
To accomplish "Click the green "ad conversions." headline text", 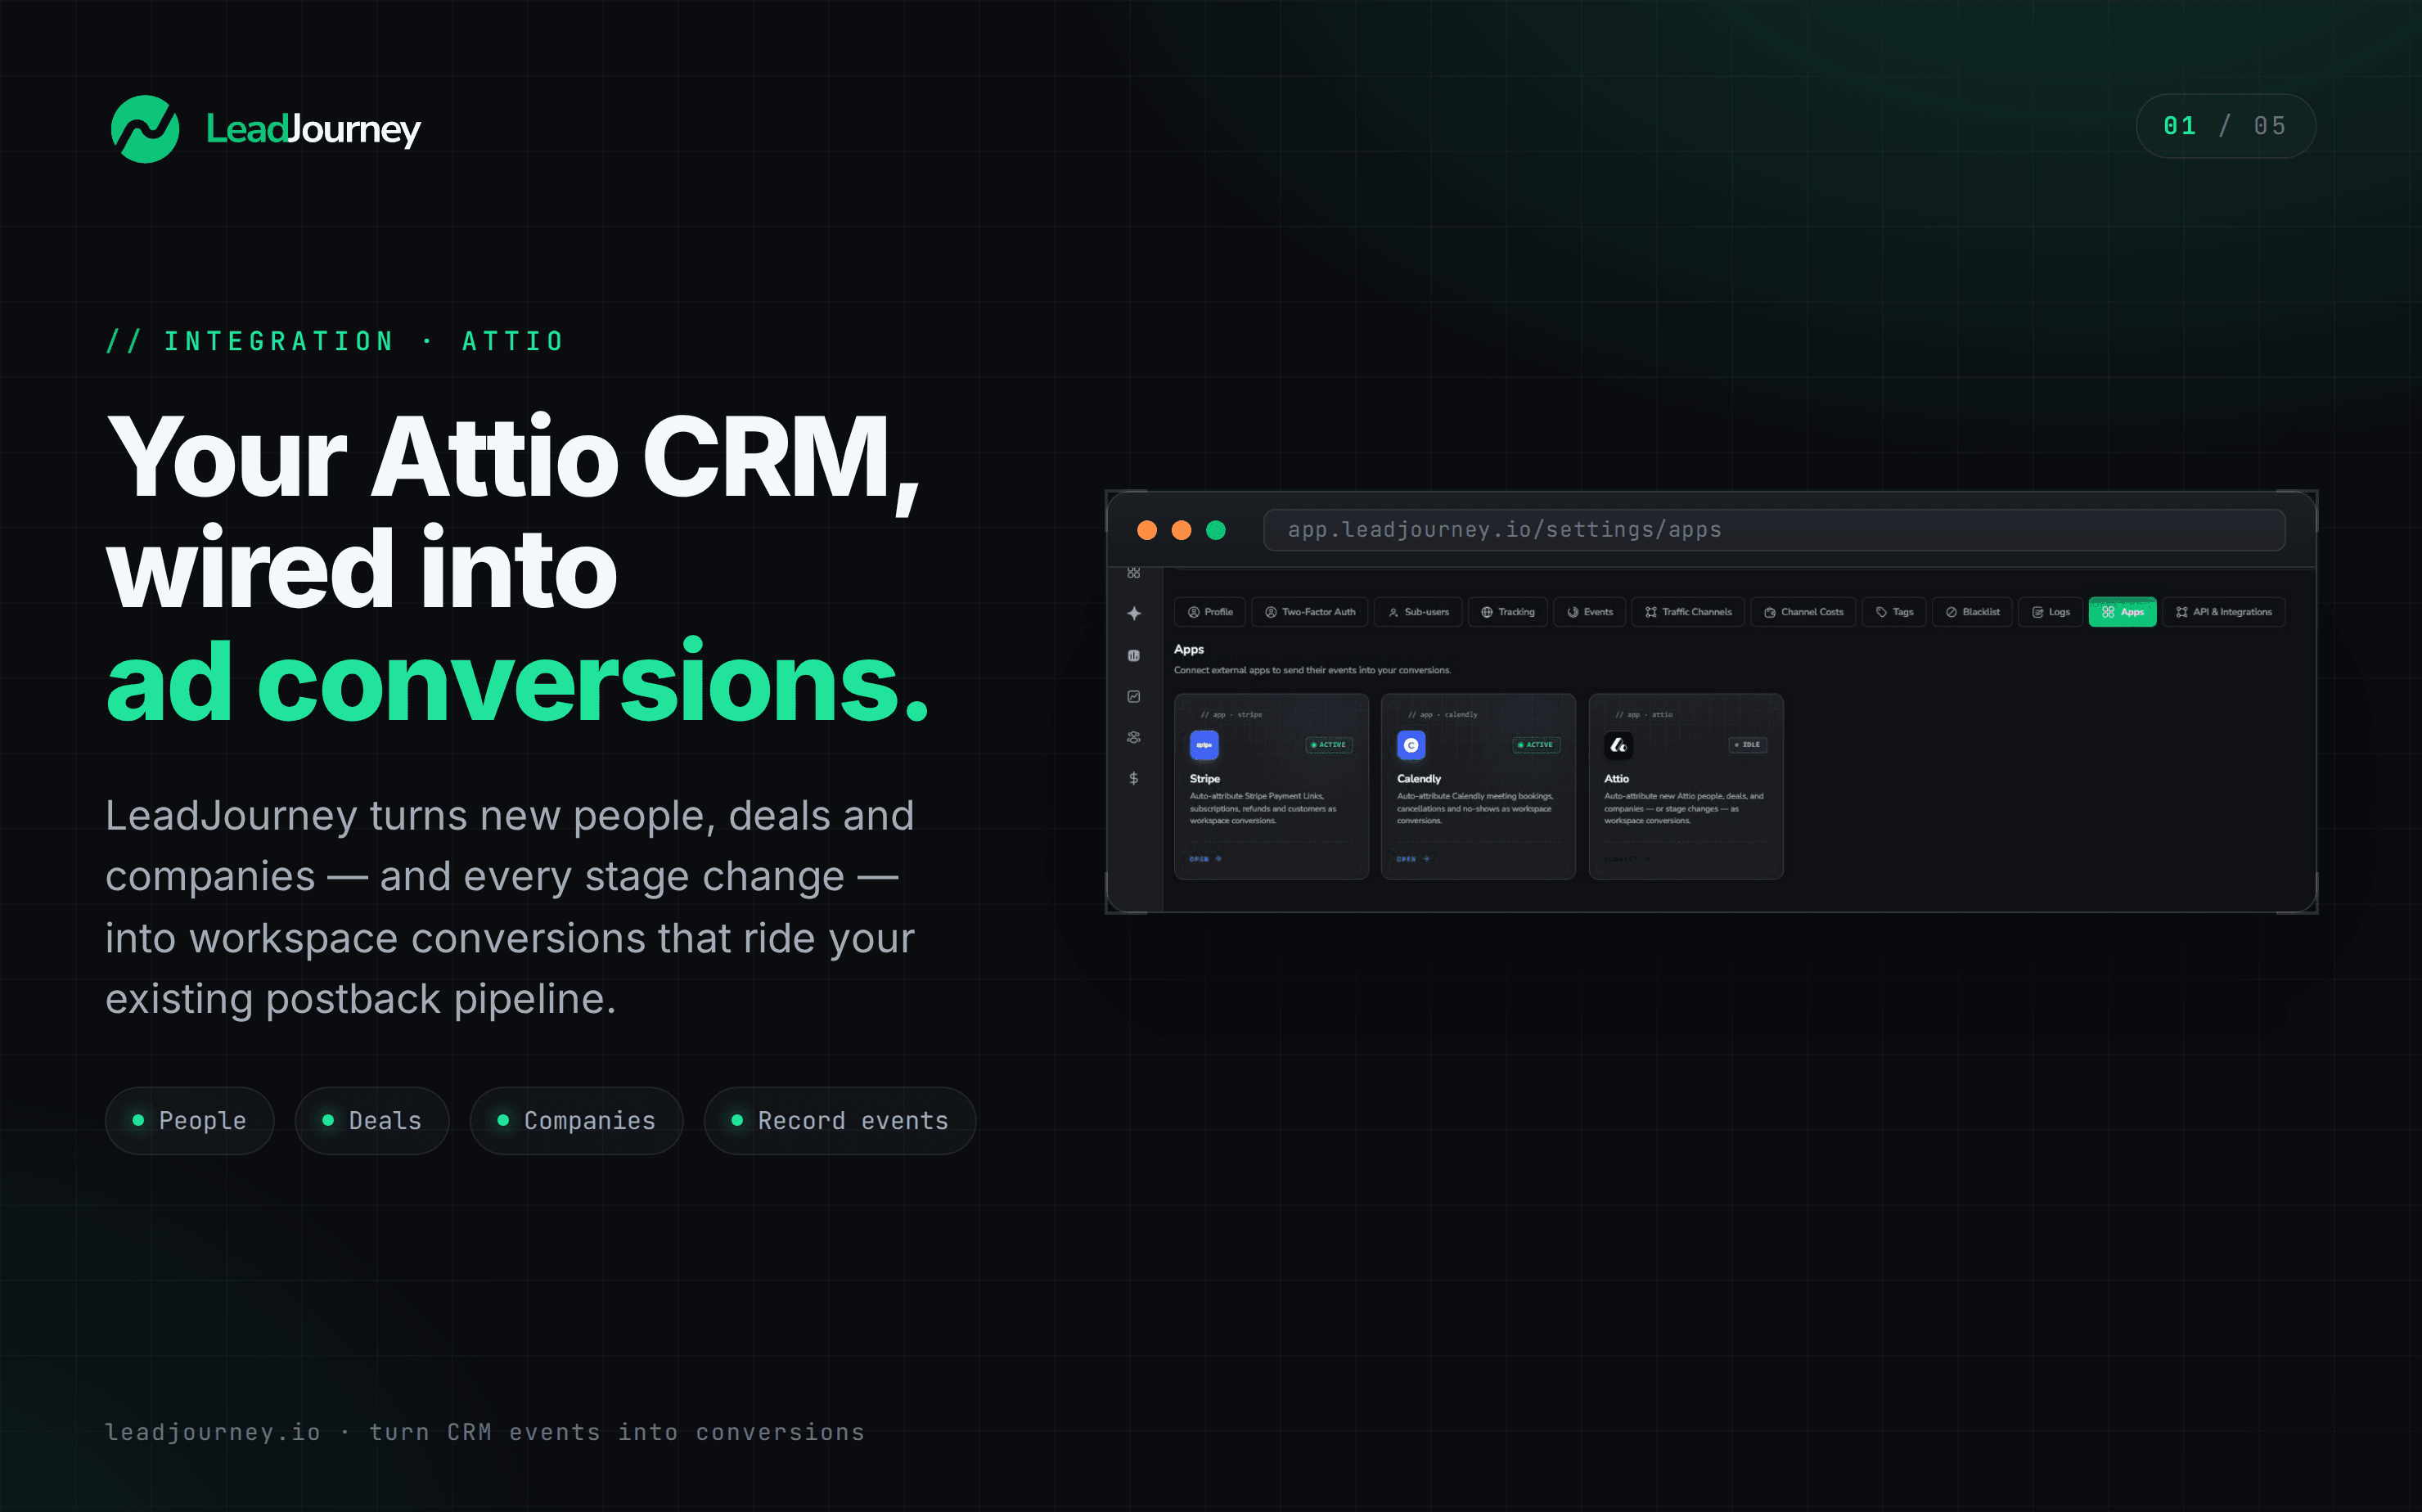I will click(x=518, y=683).
